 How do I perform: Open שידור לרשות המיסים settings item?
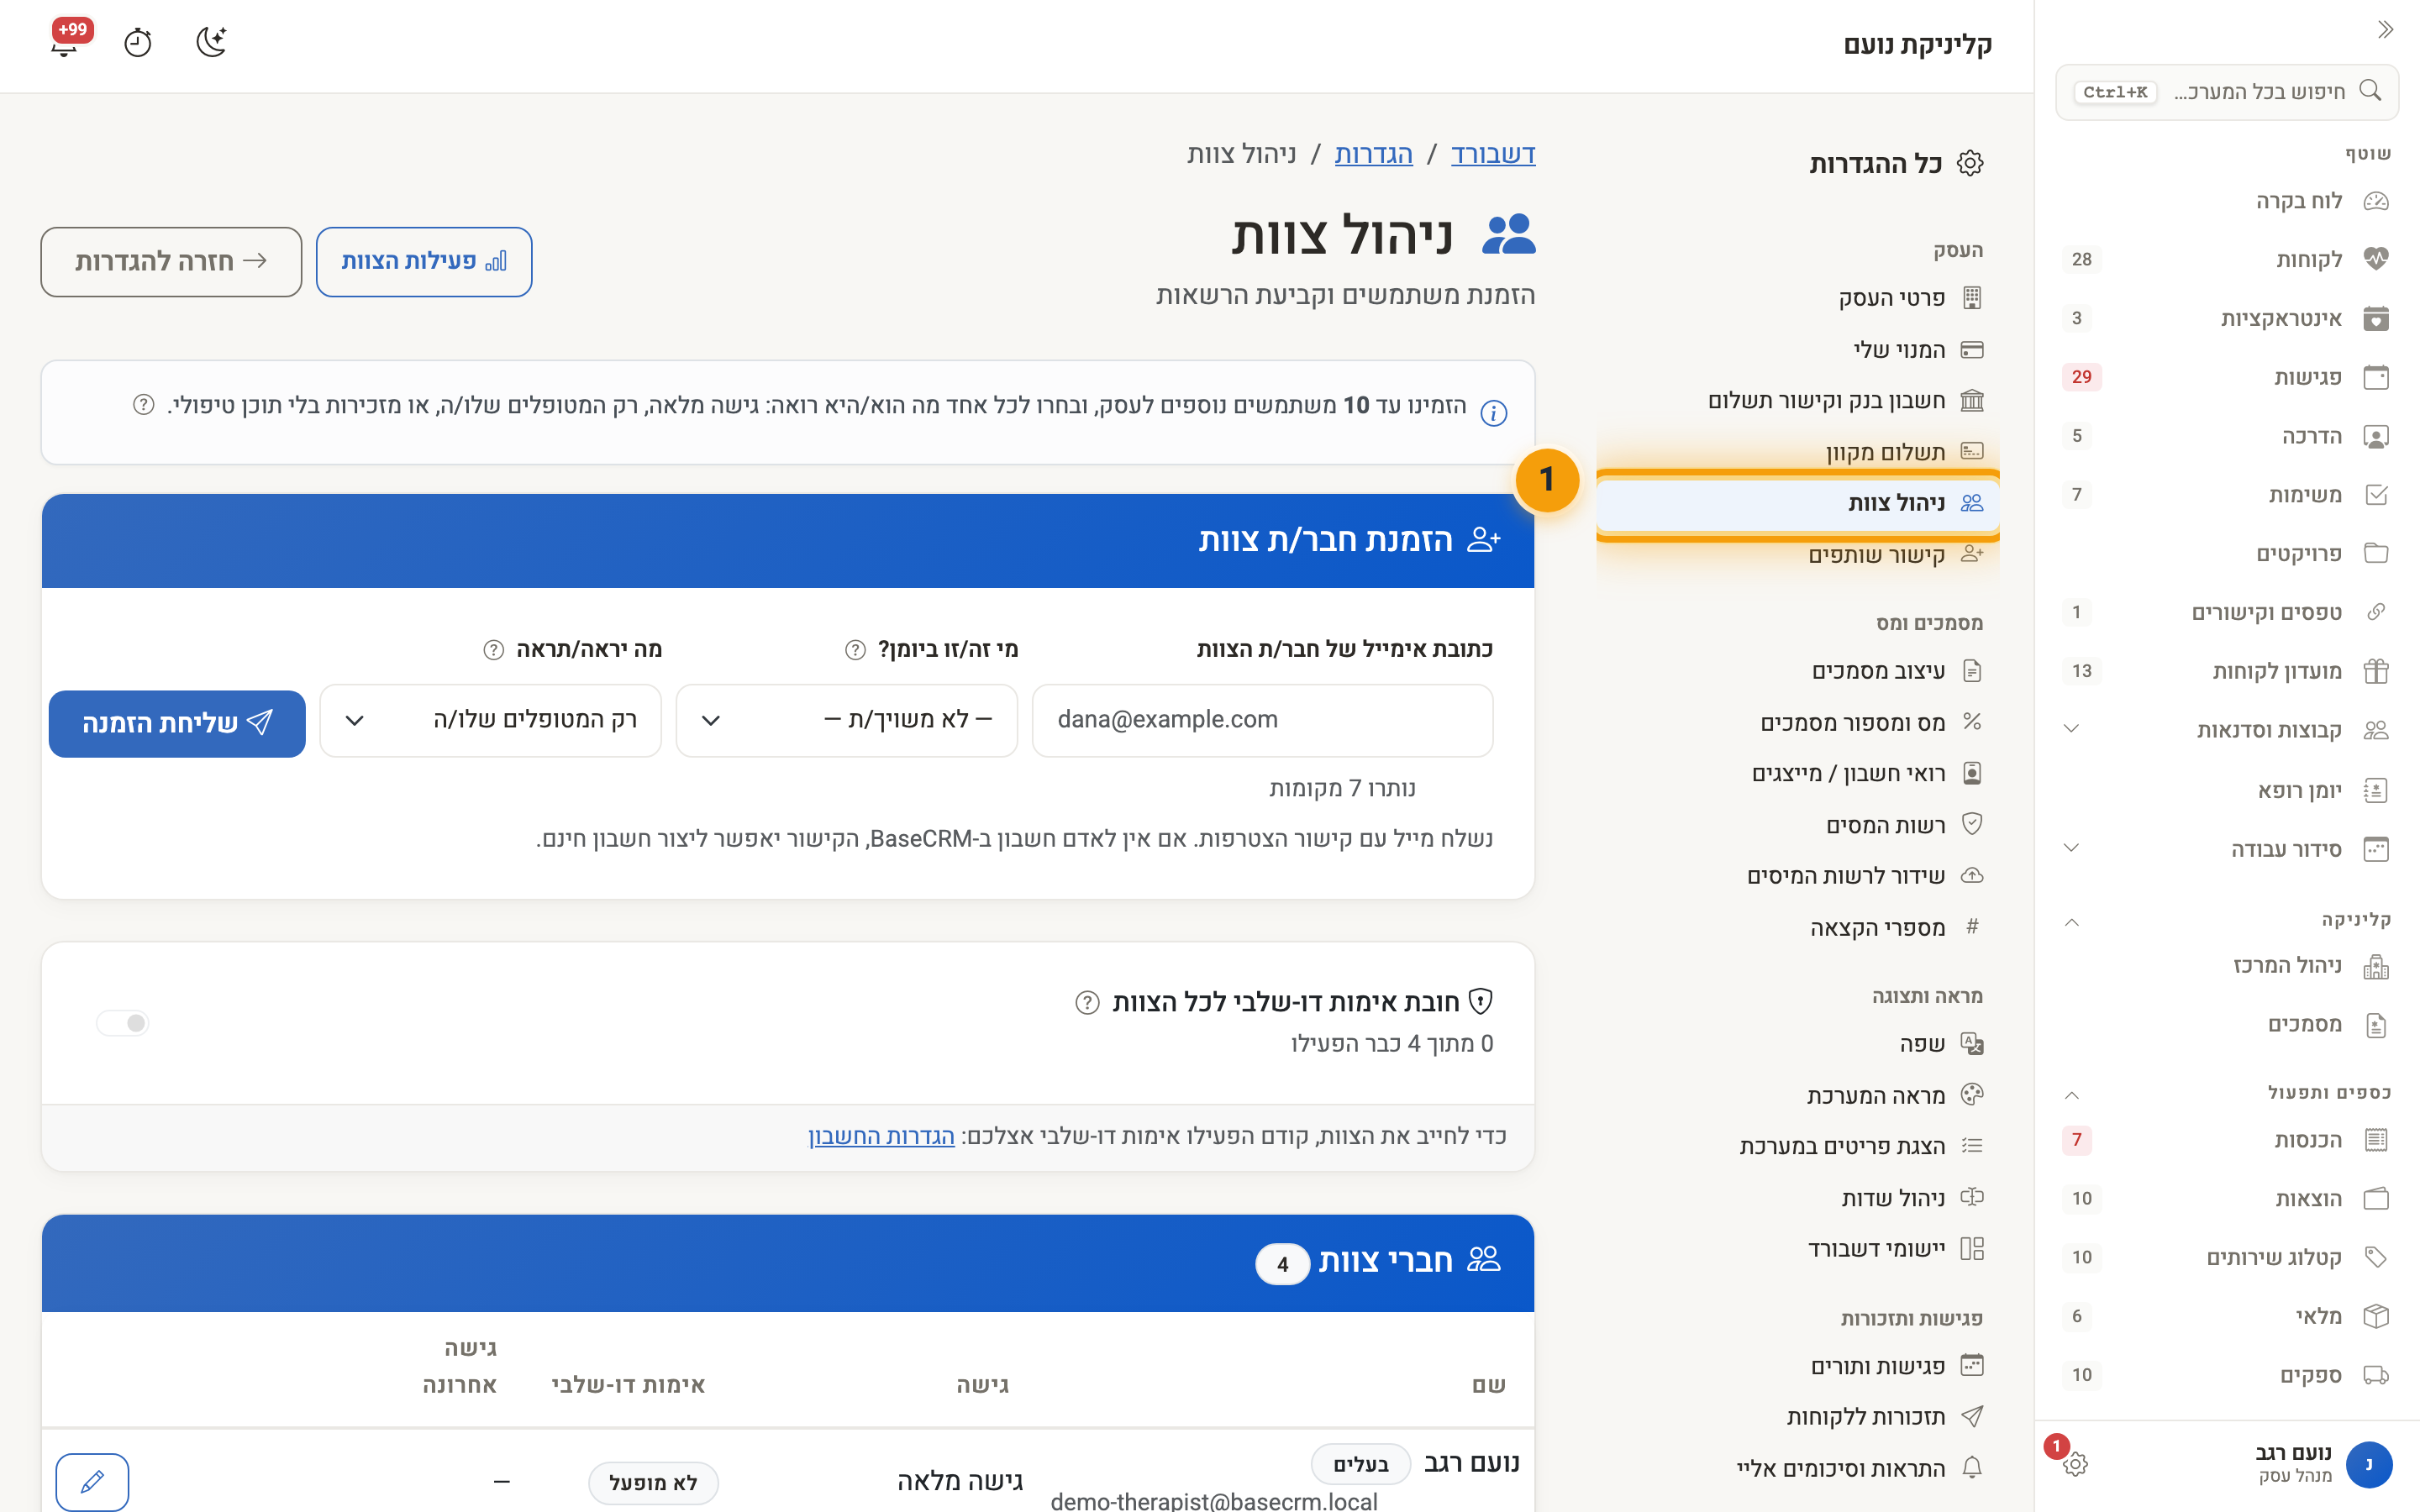(1797, 876)
